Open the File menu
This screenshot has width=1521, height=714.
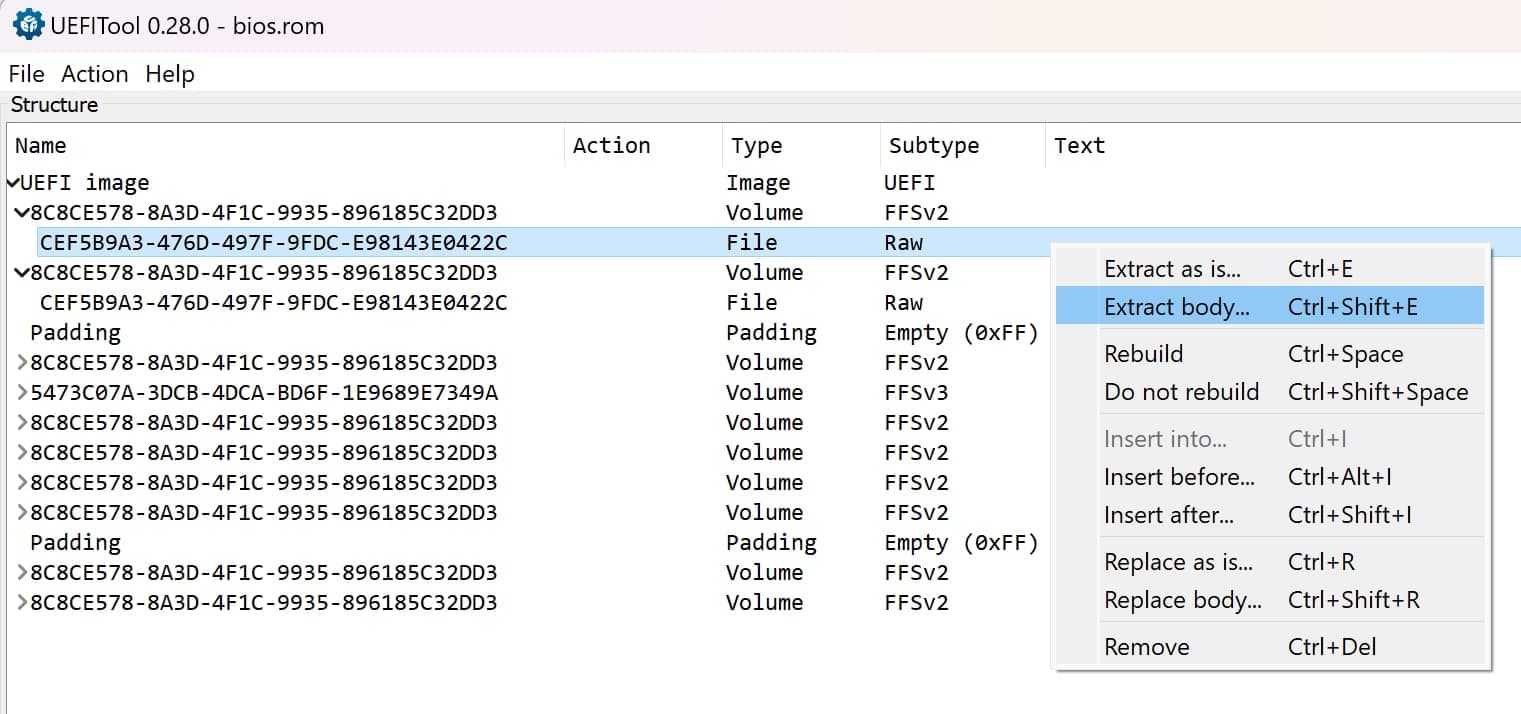(27, 74)
